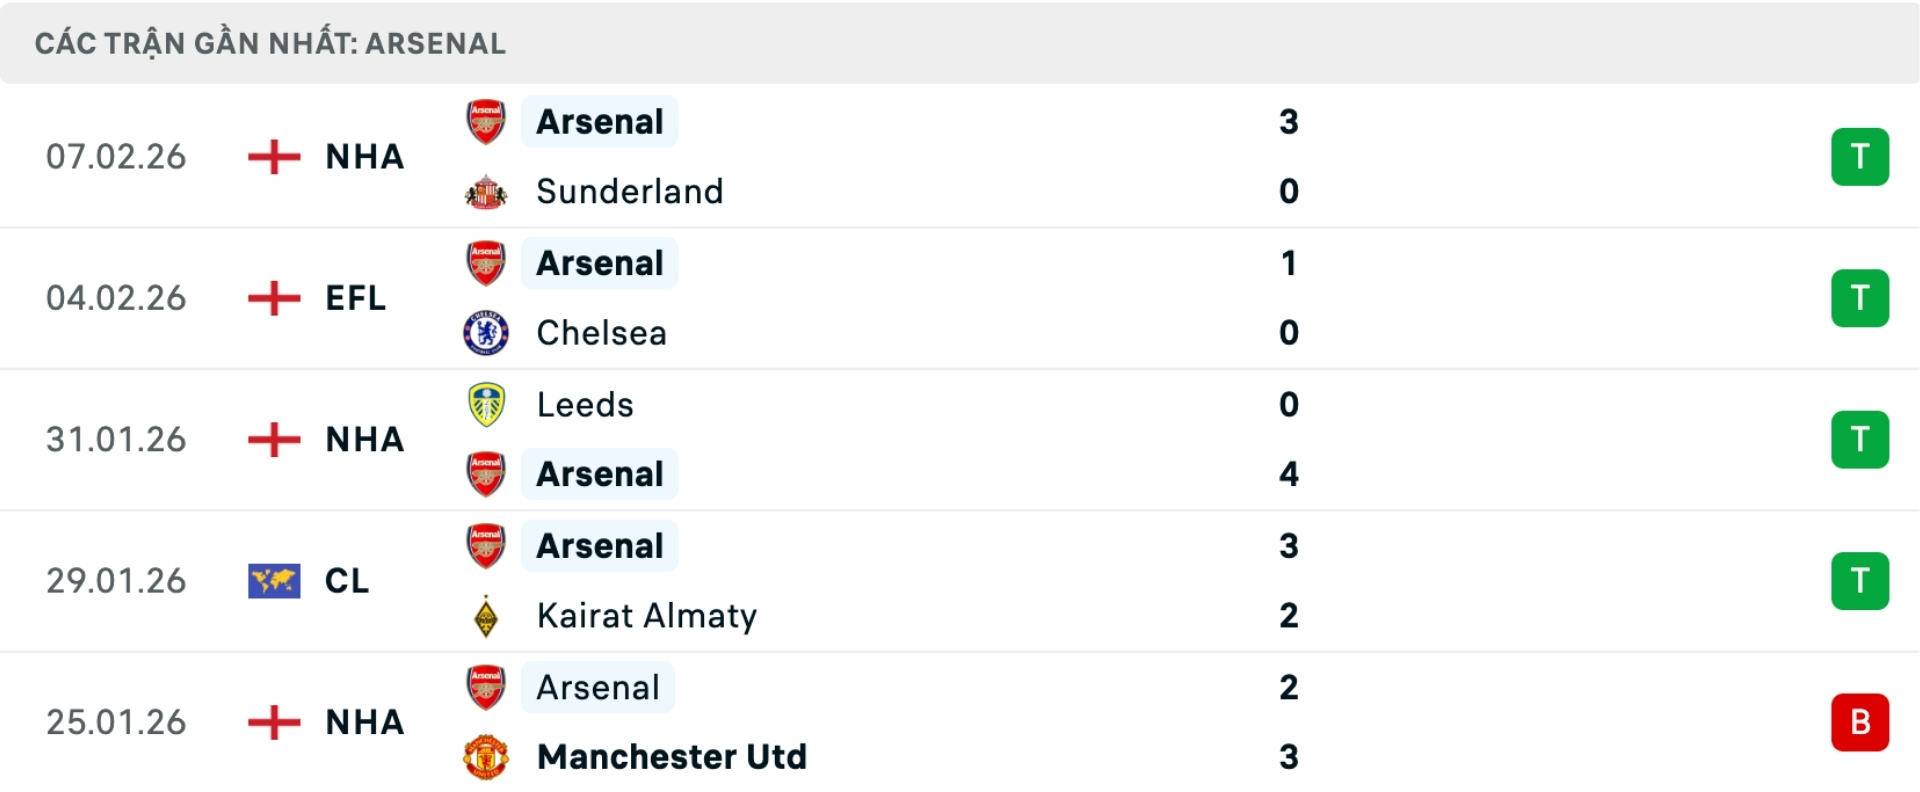Image resolution: width=1920 pixels, height=792 pixels.
Task: Click the England flag beside NHA on 07.02.26
Action: (272, 157)
